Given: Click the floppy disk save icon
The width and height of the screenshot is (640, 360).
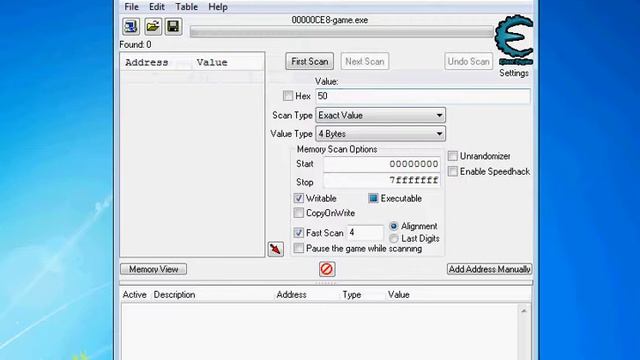Looking at the screenshot, I should point(173,27).
